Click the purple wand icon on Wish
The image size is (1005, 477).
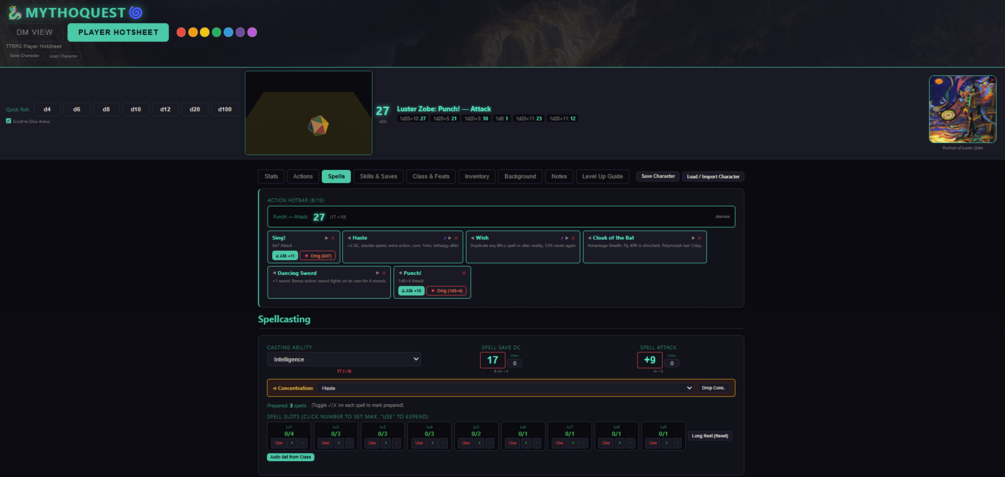[x=561, y=238]
